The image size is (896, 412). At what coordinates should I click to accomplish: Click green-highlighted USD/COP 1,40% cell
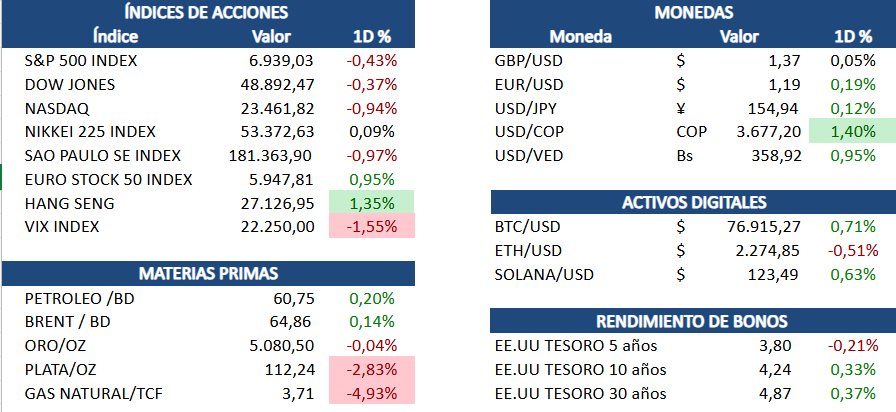(852, 131)
